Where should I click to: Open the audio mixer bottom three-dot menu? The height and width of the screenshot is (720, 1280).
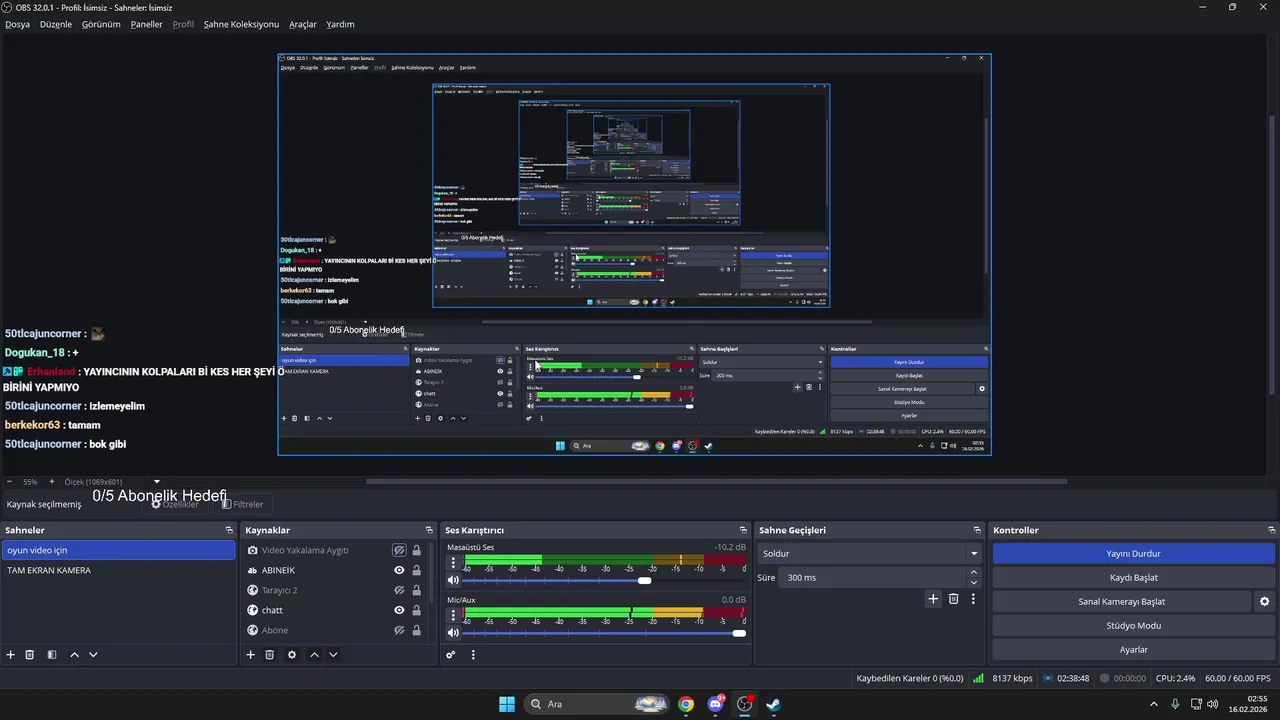(473, 655)
